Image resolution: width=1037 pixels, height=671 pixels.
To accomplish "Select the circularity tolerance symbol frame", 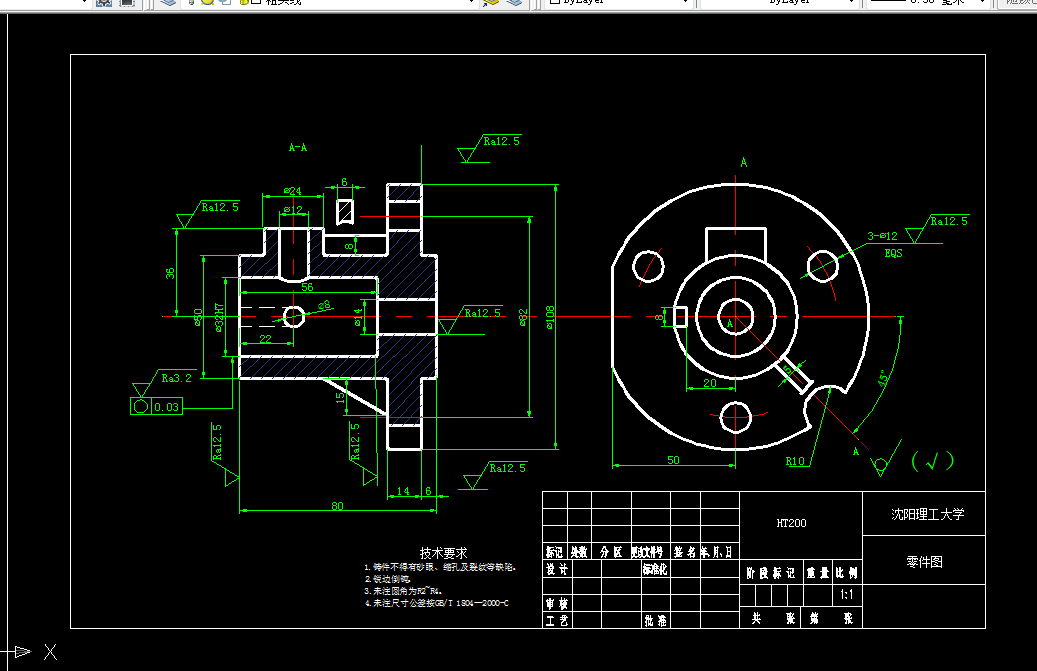I will coord(141,407).
